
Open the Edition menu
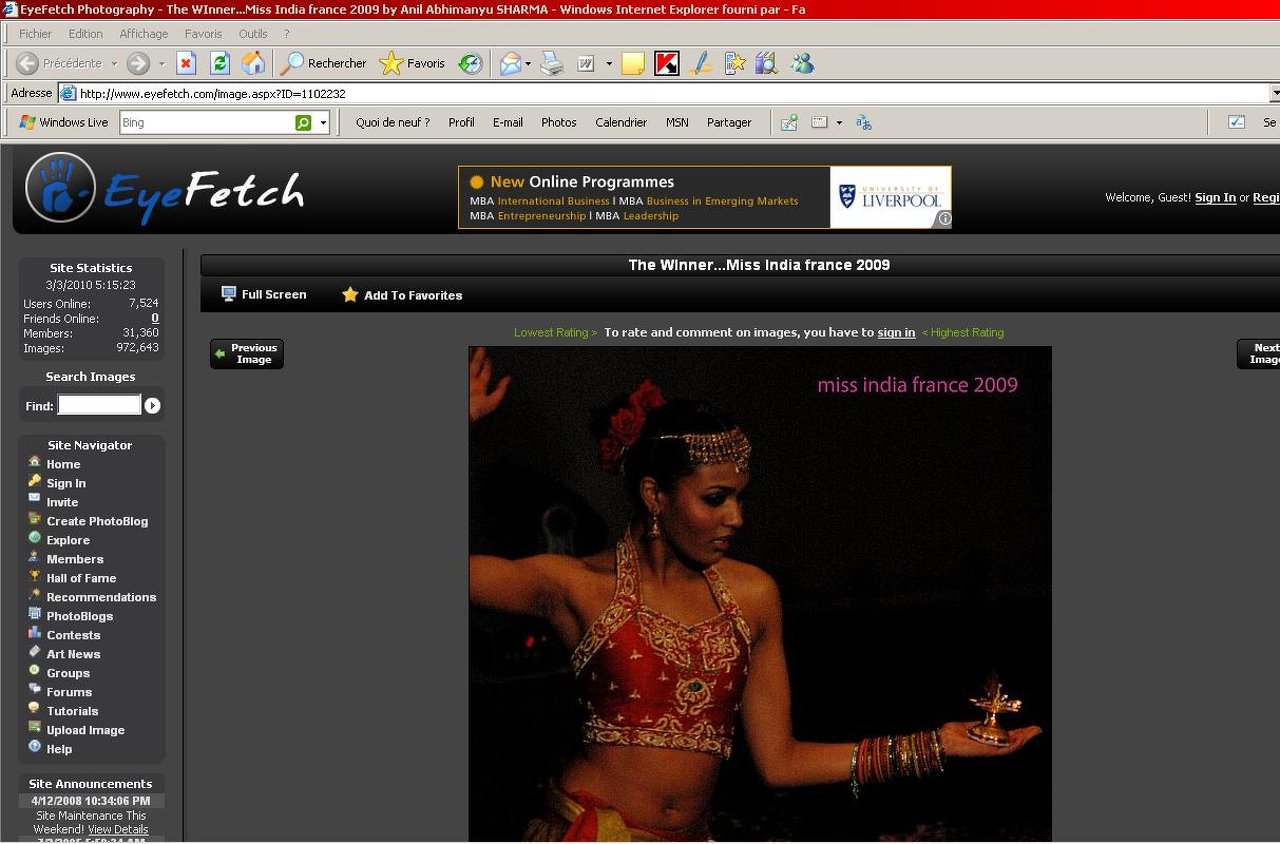pyautogui.click(x=86, y=33)
